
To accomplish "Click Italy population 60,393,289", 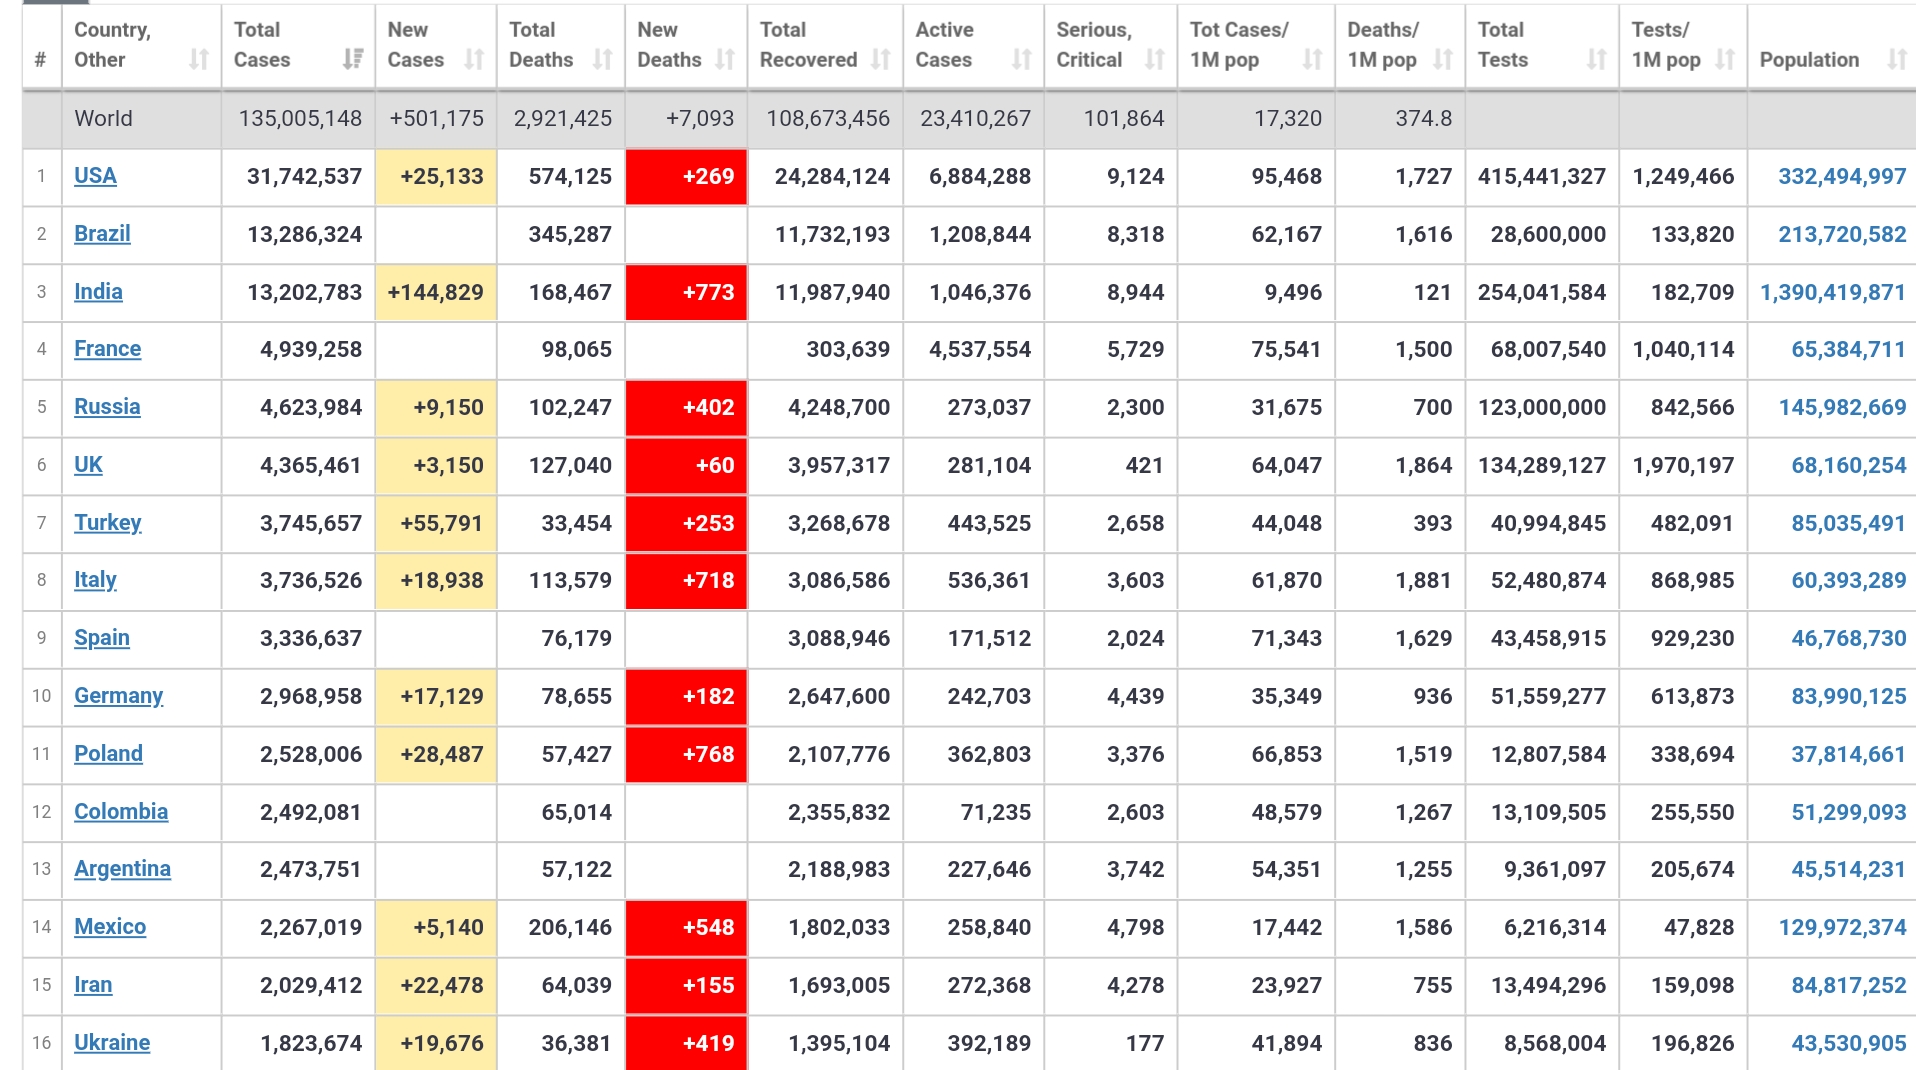I will [x=1849, y=580].
